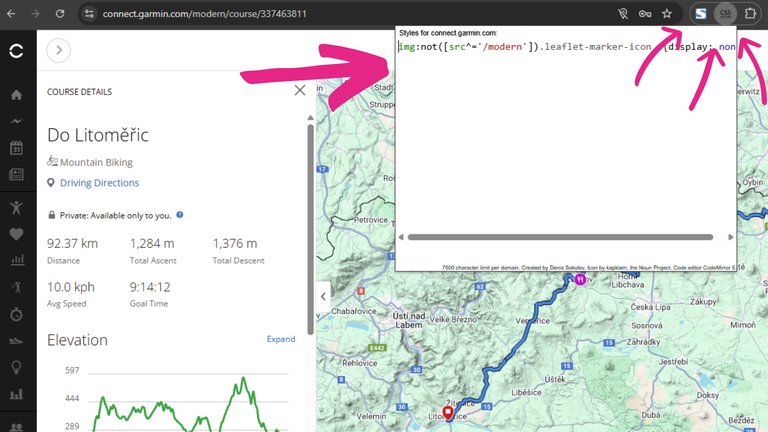The height and width of the screenshot is (432, 768).
Task: Collapse the side panel with map-edge arrow
Action: [x=323, y=296]
